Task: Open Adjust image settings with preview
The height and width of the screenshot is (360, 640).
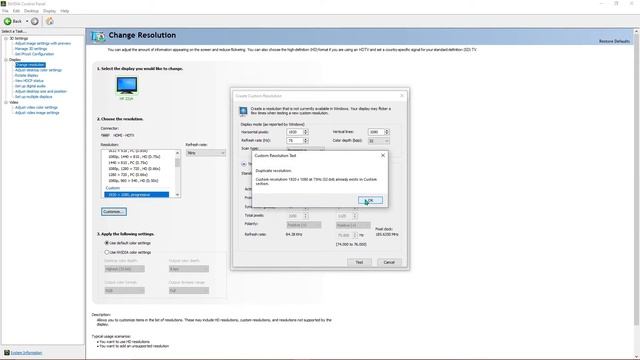Action: [x=43, y=43]
